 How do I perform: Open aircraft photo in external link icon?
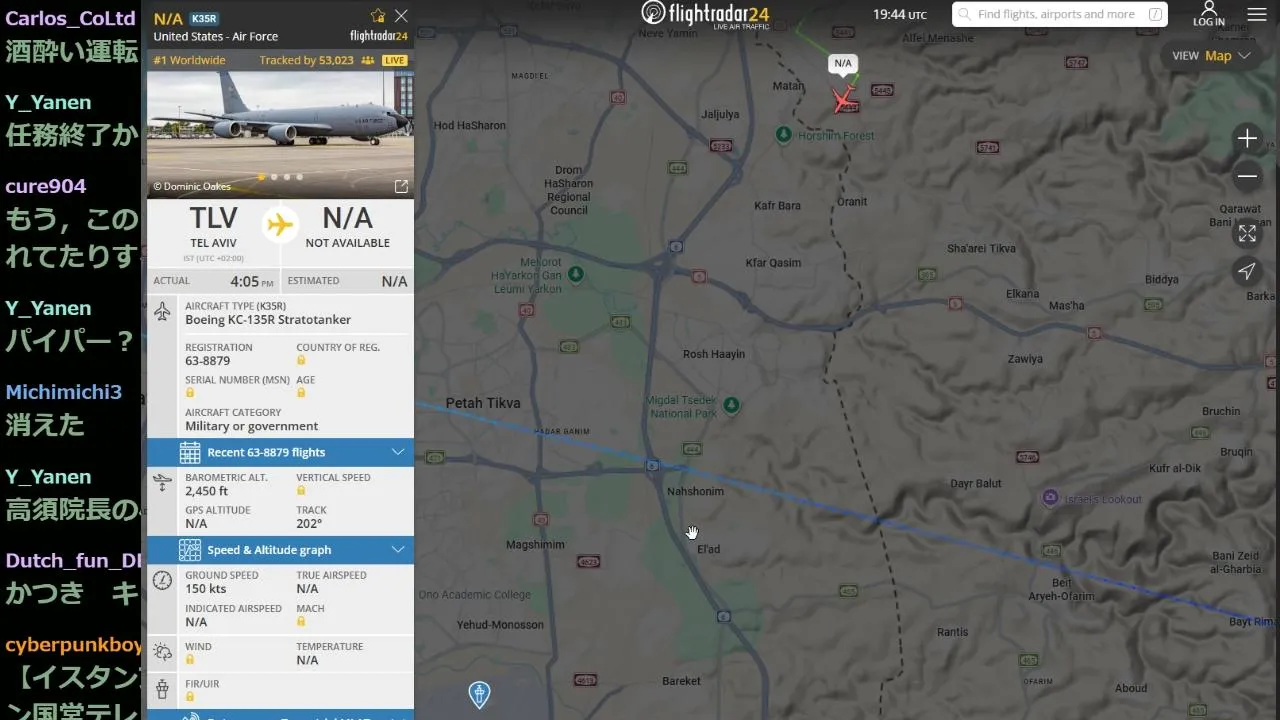tap(401, 187)
